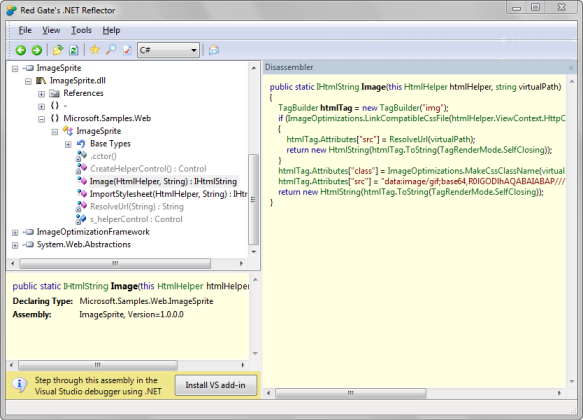Click the .cctor() method icon
The width and height of the screenshot is (583, 420).
click(81, 156)
